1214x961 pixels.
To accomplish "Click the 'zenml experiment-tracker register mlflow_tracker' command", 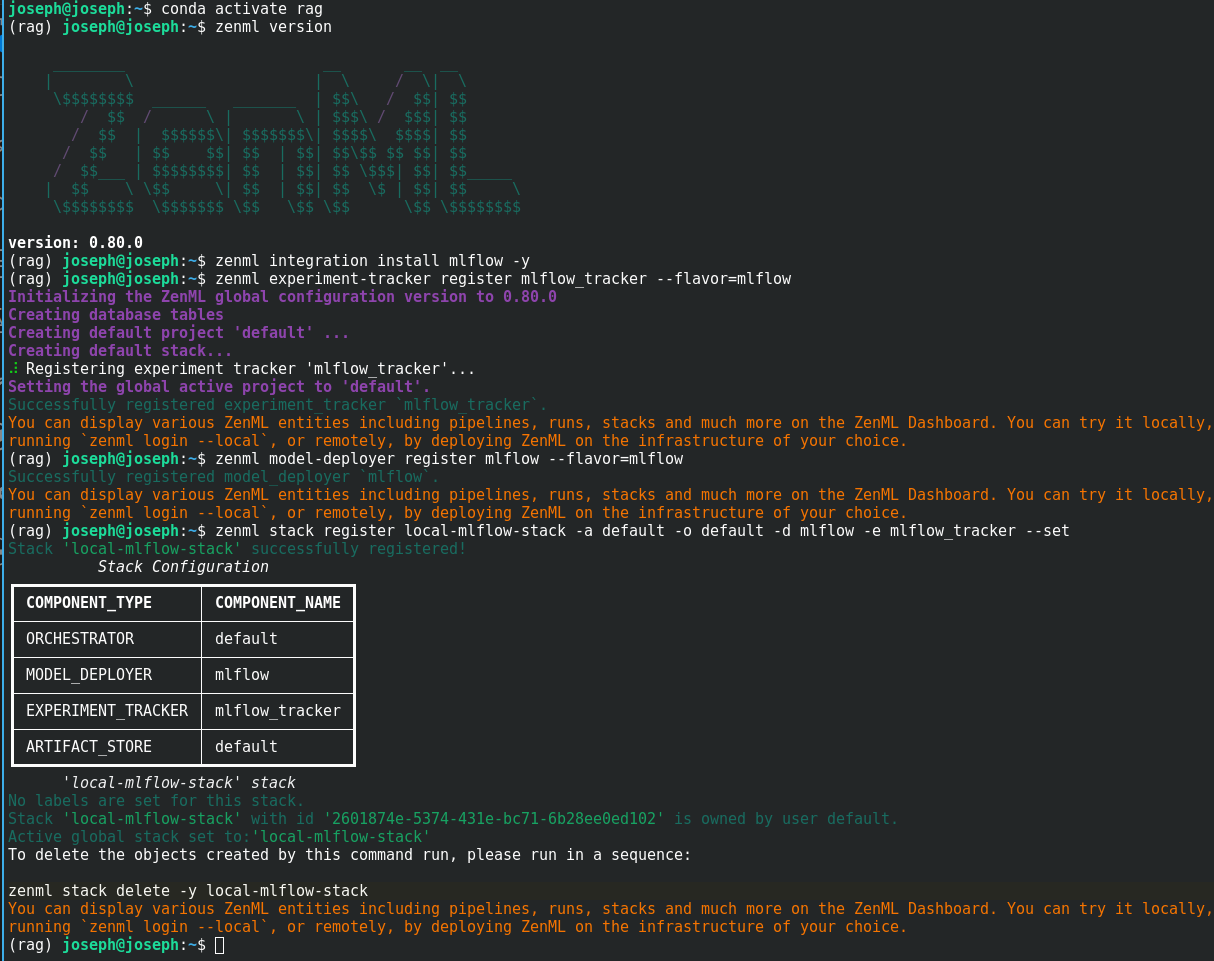I will (503, 279).
